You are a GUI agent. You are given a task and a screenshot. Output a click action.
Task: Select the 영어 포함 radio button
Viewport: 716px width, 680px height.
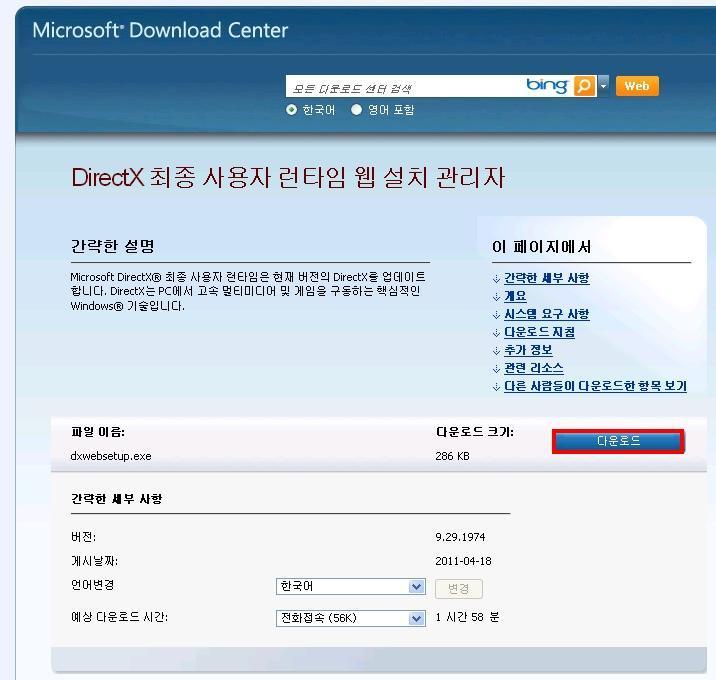point(357,110)
